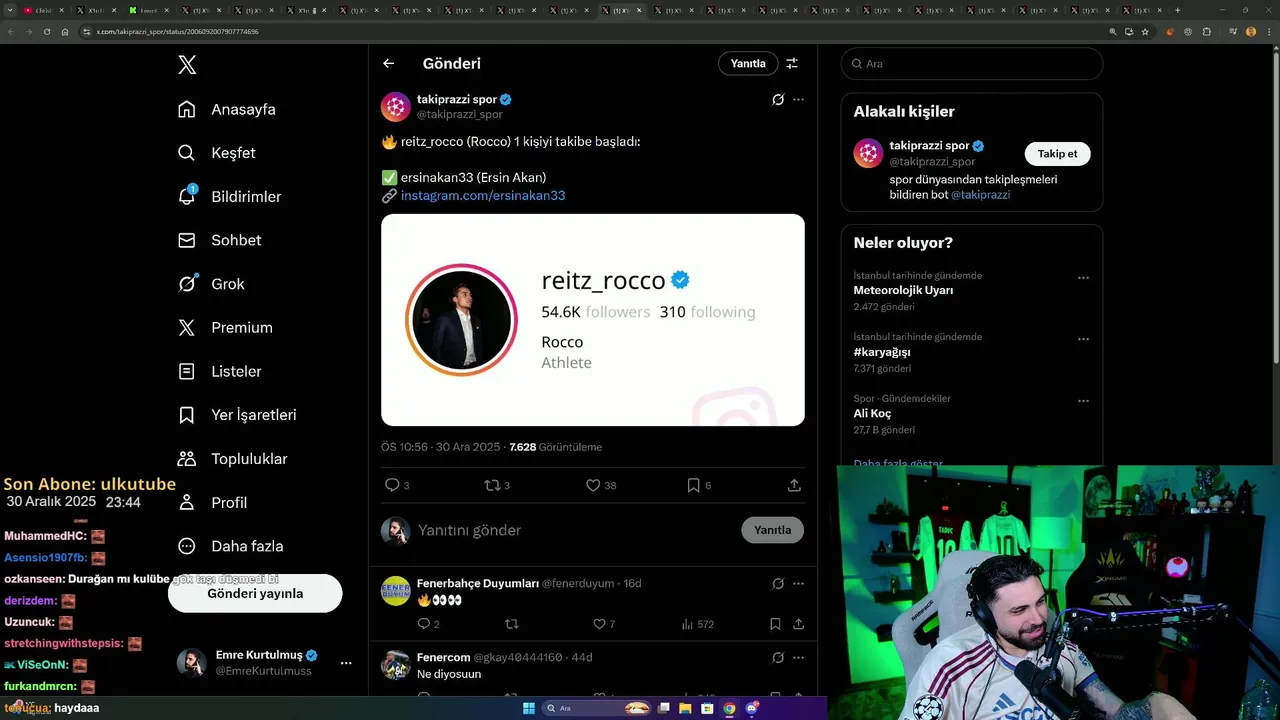
Task: Click Gönderi yayınla post button
Action: (x=255, y=593)
